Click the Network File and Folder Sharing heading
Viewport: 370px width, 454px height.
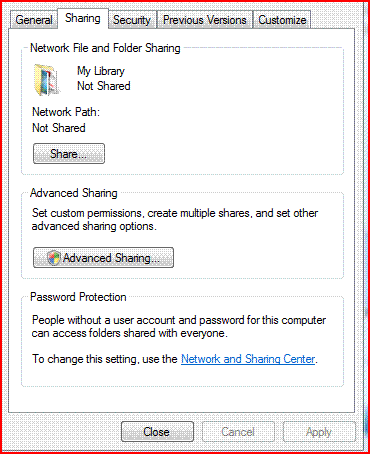(x=105, y=48)
